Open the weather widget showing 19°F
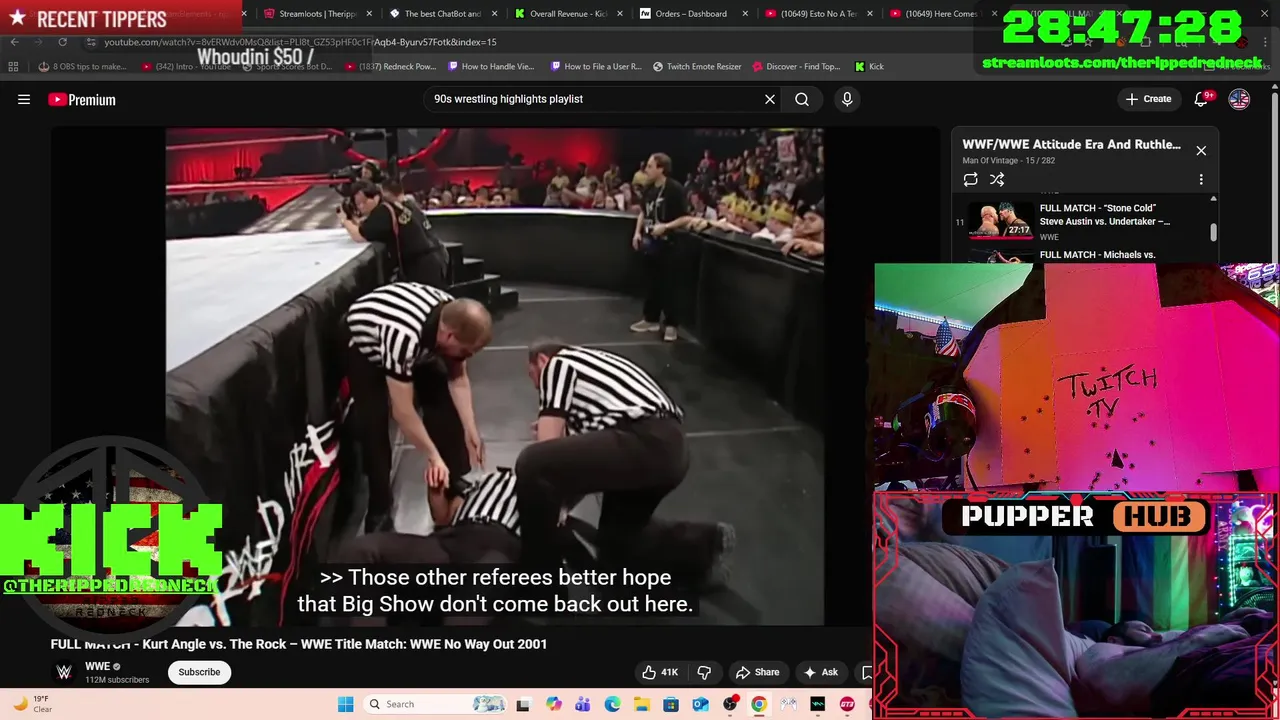The width and height of the screenshot is (1280, 720). (30, 704)
